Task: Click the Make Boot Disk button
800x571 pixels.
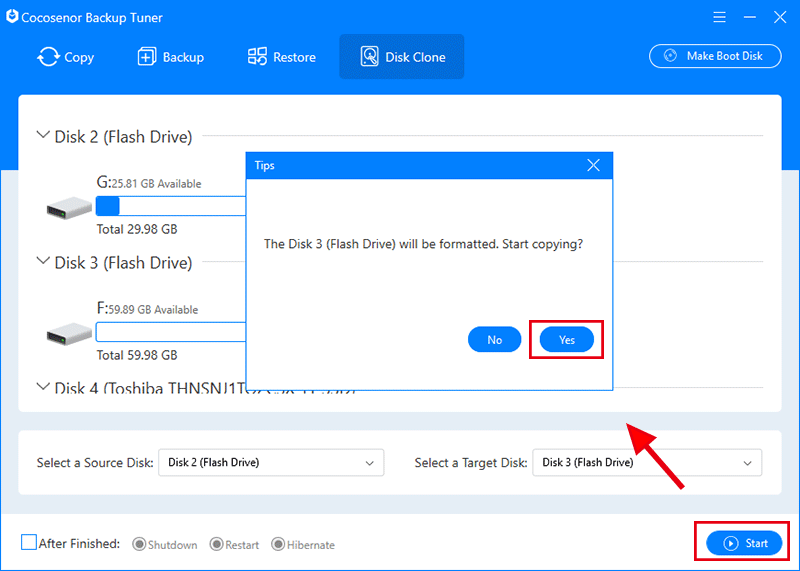Action: [715, 56]
